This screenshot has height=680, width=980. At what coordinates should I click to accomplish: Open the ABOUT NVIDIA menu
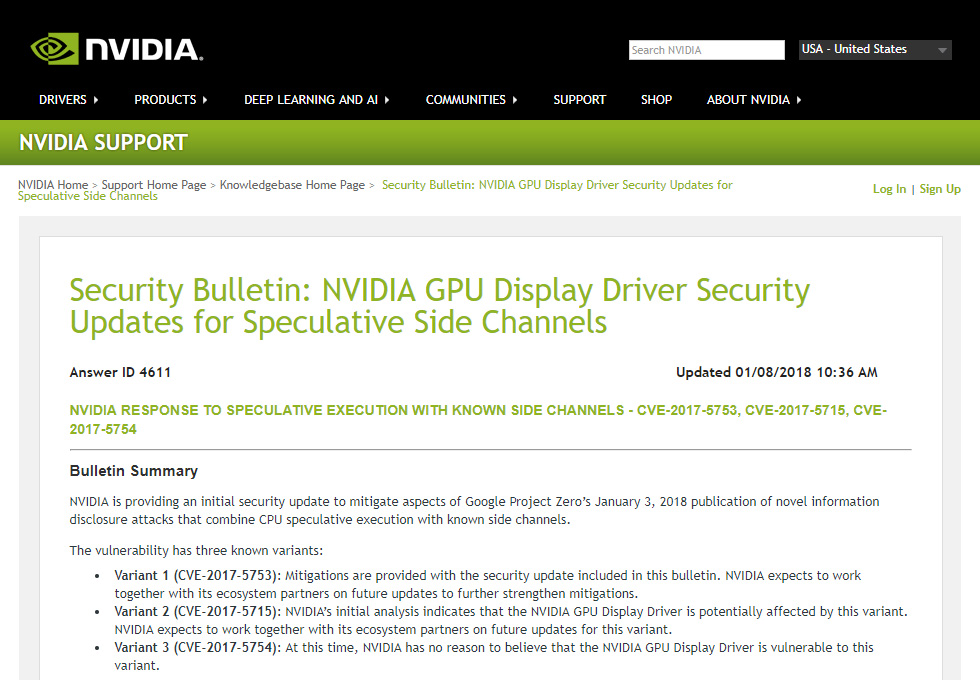[748, 100]
